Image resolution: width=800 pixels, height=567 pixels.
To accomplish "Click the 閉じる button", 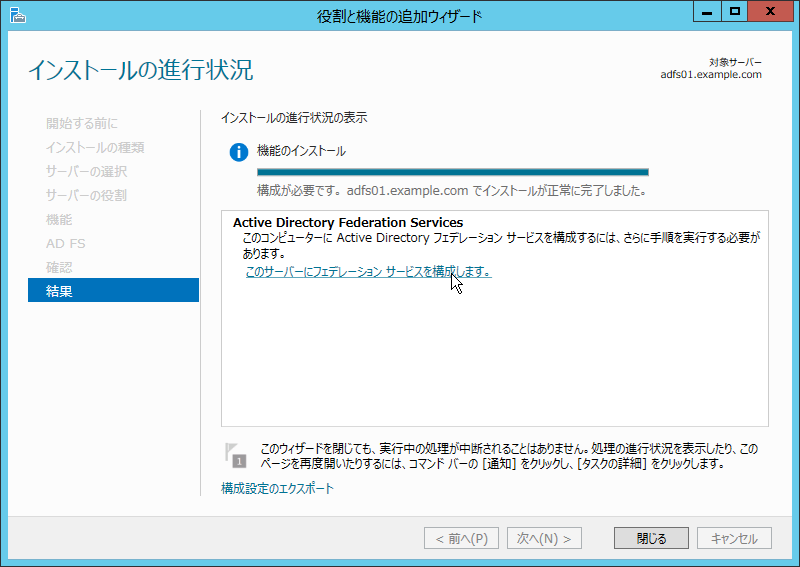I will click(651, 538).
